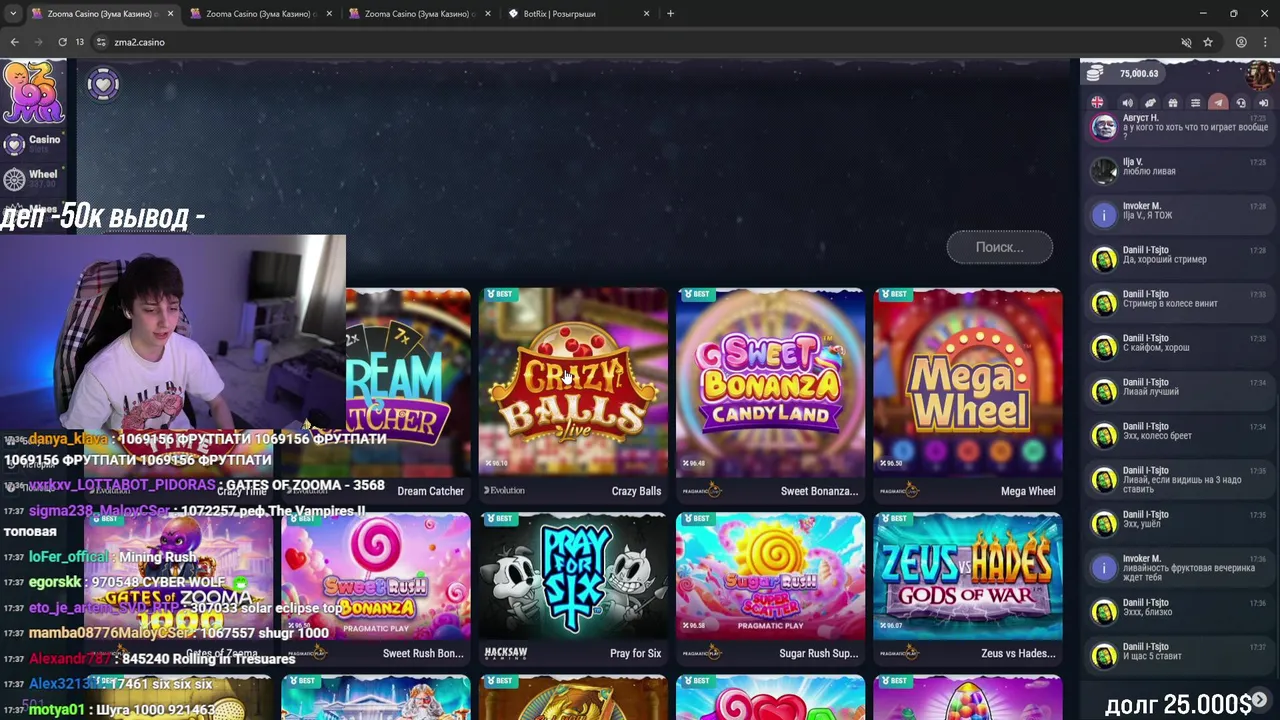
Task: Open the support headset icon
Action: point(1241,103)
